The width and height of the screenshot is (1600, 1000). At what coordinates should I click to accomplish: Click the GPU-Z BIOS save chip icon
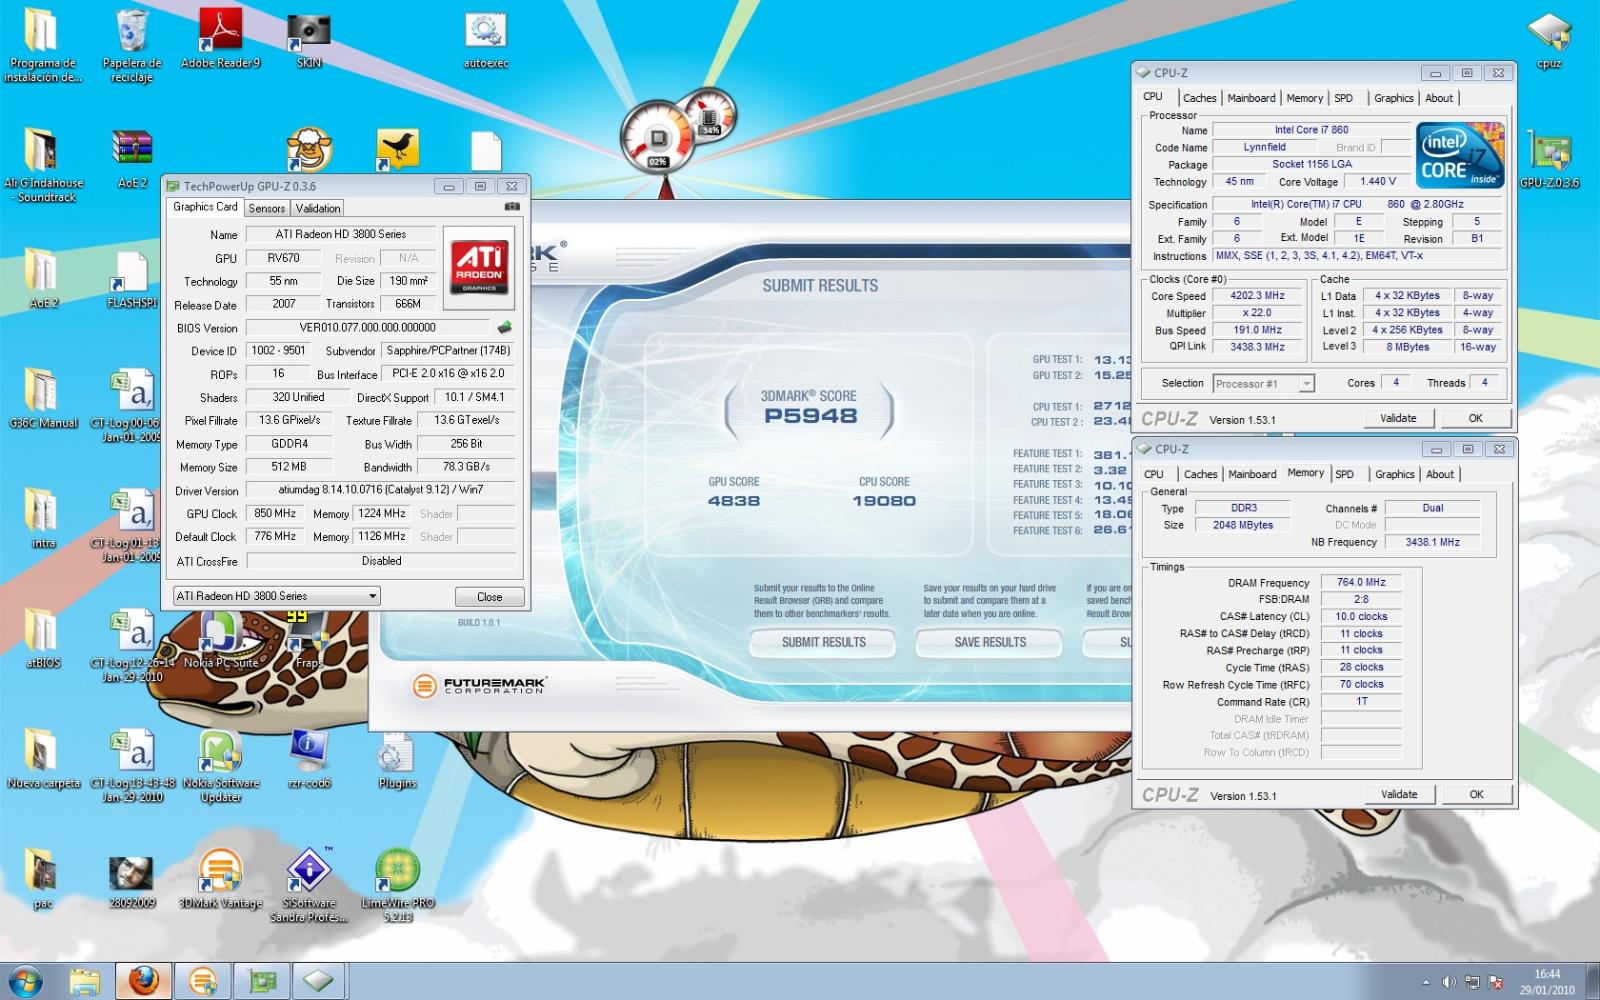(x=505, y=327)
